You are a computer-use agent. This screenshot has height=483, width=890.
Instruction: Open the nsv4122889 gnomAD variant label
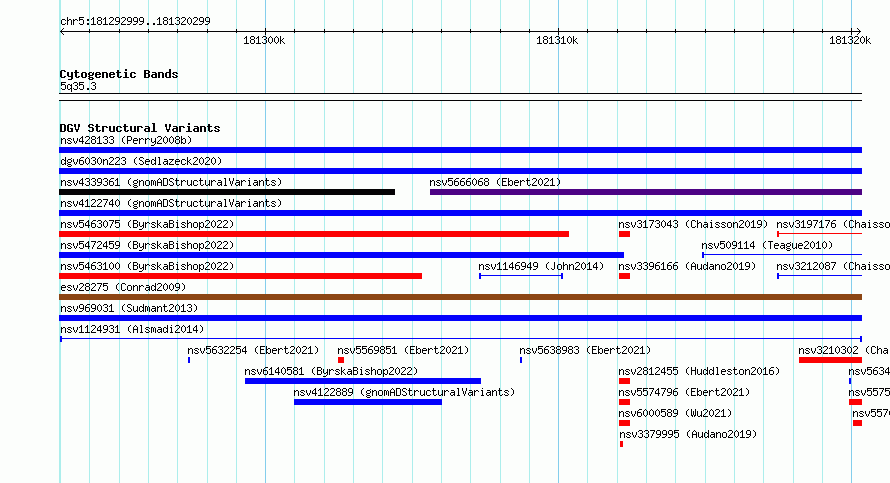pos(404,392)
